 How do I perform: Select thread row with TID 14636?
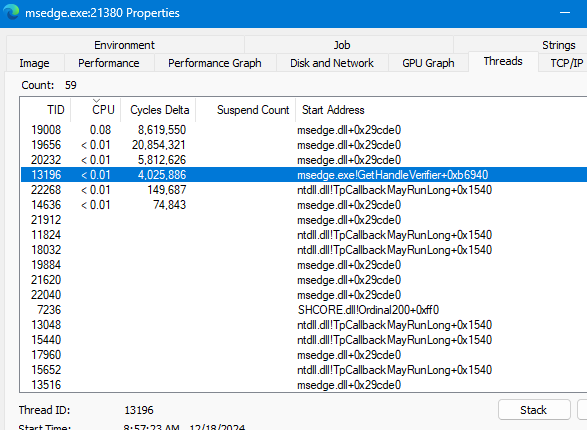(304, 204)
